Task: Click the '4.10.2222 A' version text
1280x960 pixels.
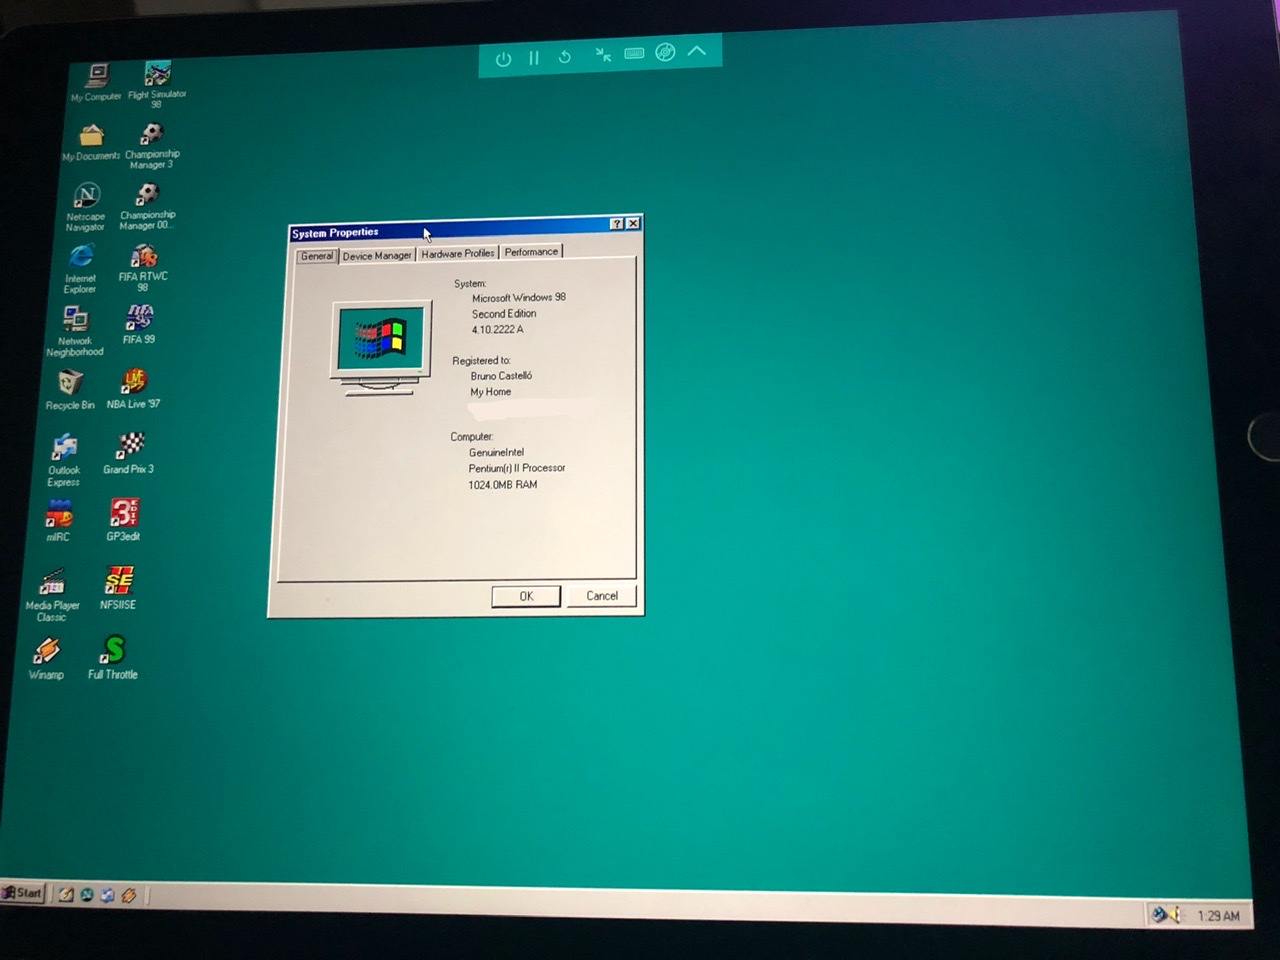Action: [x=498, y=329]
